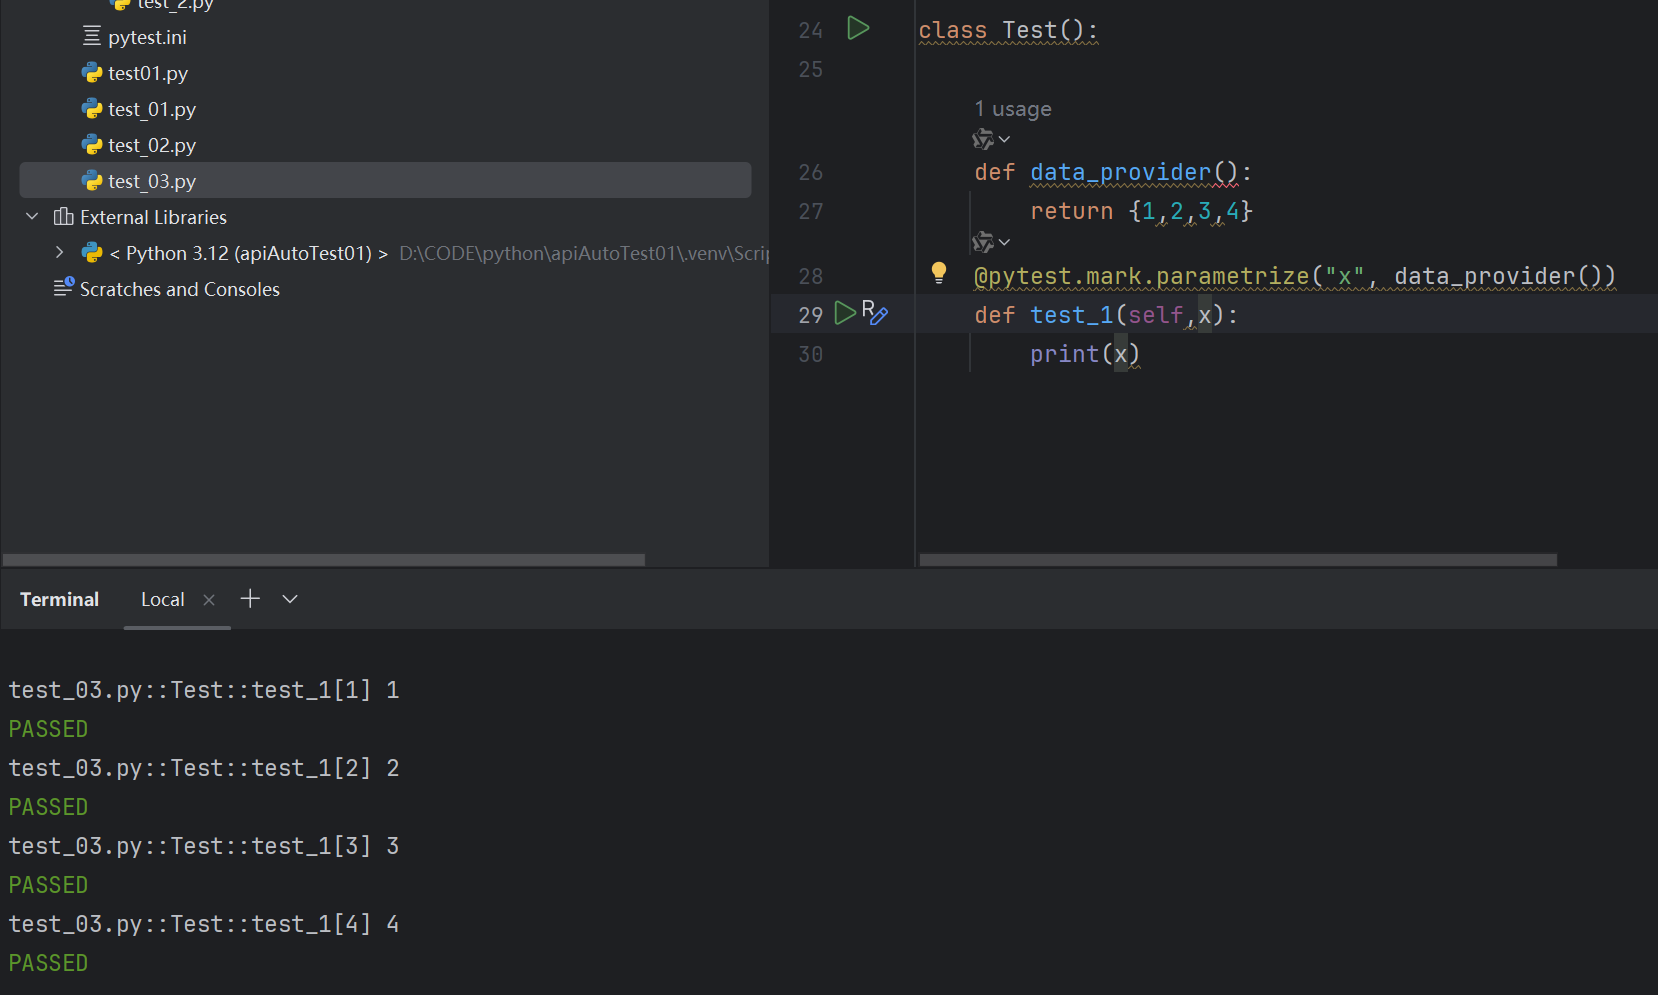Expand the Python 3.12 interpreter node

(x=60, y=253)
